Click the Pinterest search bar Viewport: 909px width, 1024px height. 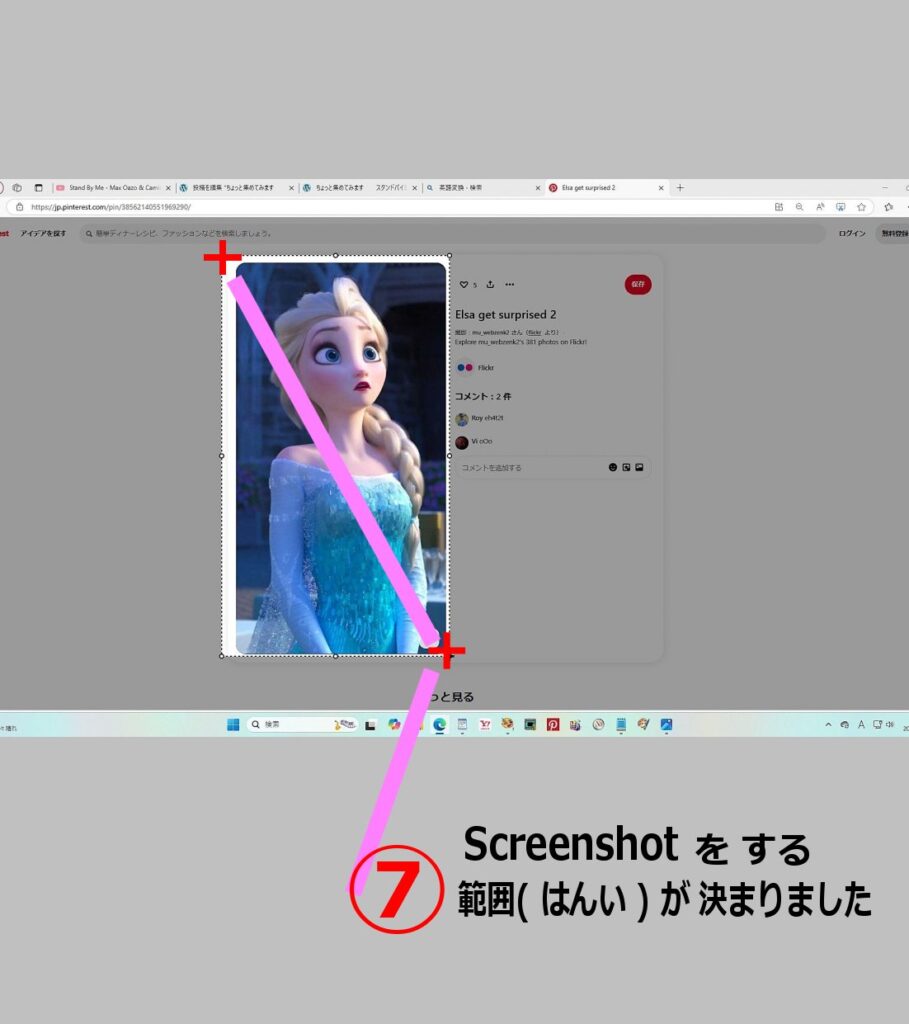452,233
